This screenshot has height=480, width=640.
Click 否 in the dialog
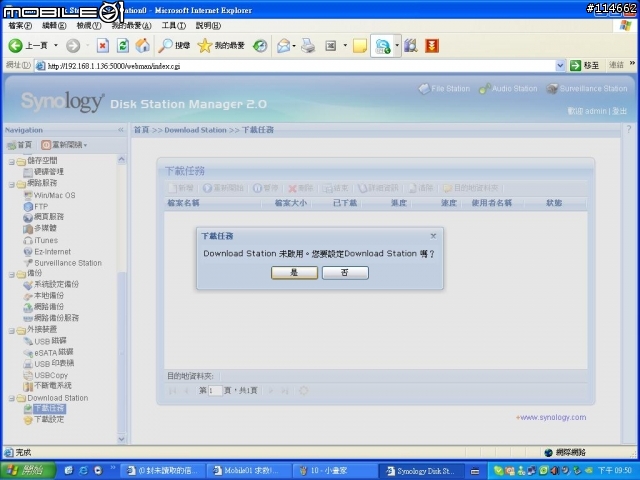345,272
